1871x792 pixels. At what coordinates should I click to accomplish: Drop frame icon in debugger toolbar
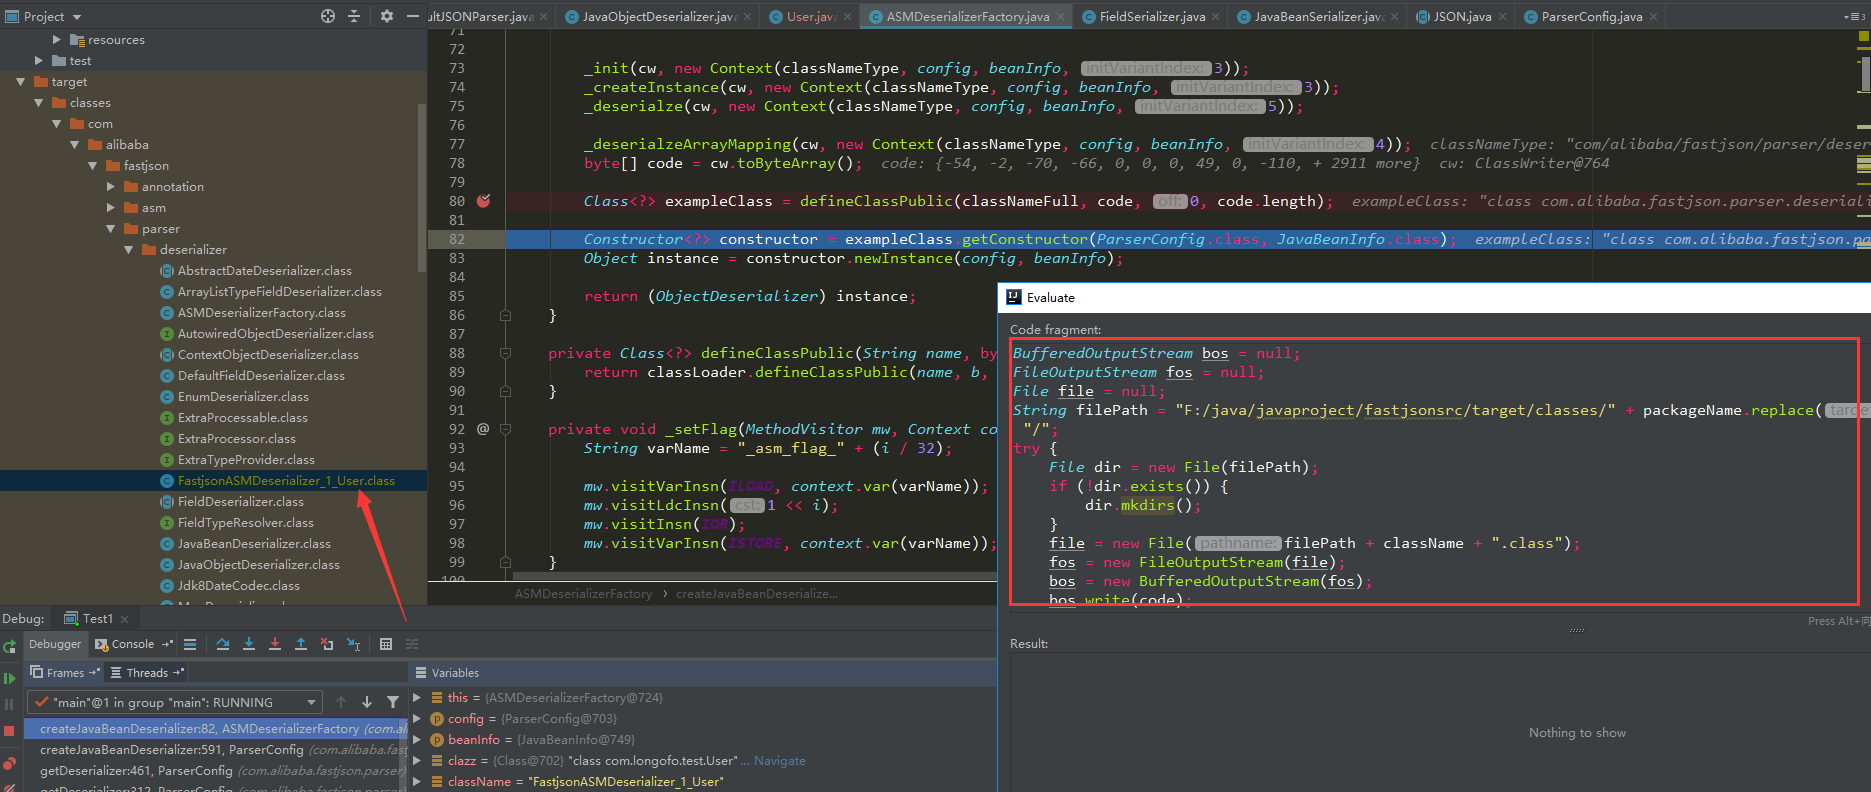click(x=327, y=644)
